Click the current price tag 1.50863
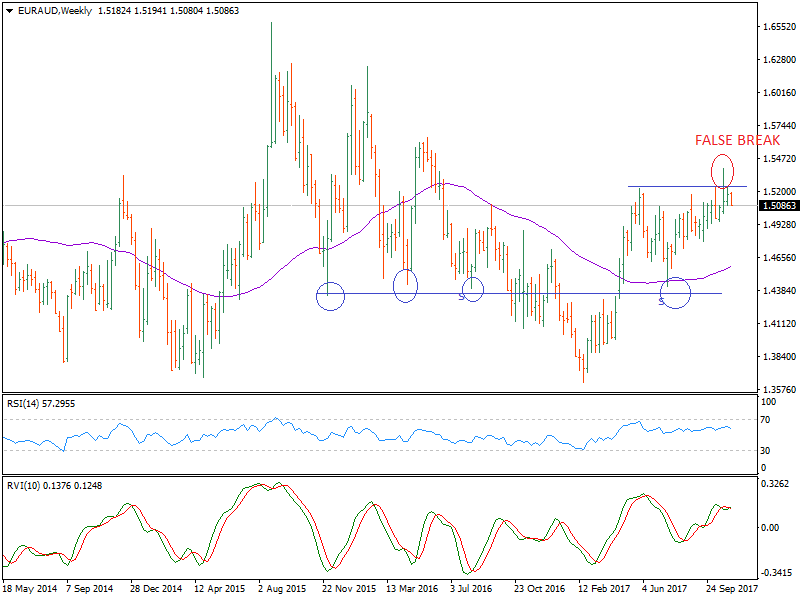 tap(778, 206)
